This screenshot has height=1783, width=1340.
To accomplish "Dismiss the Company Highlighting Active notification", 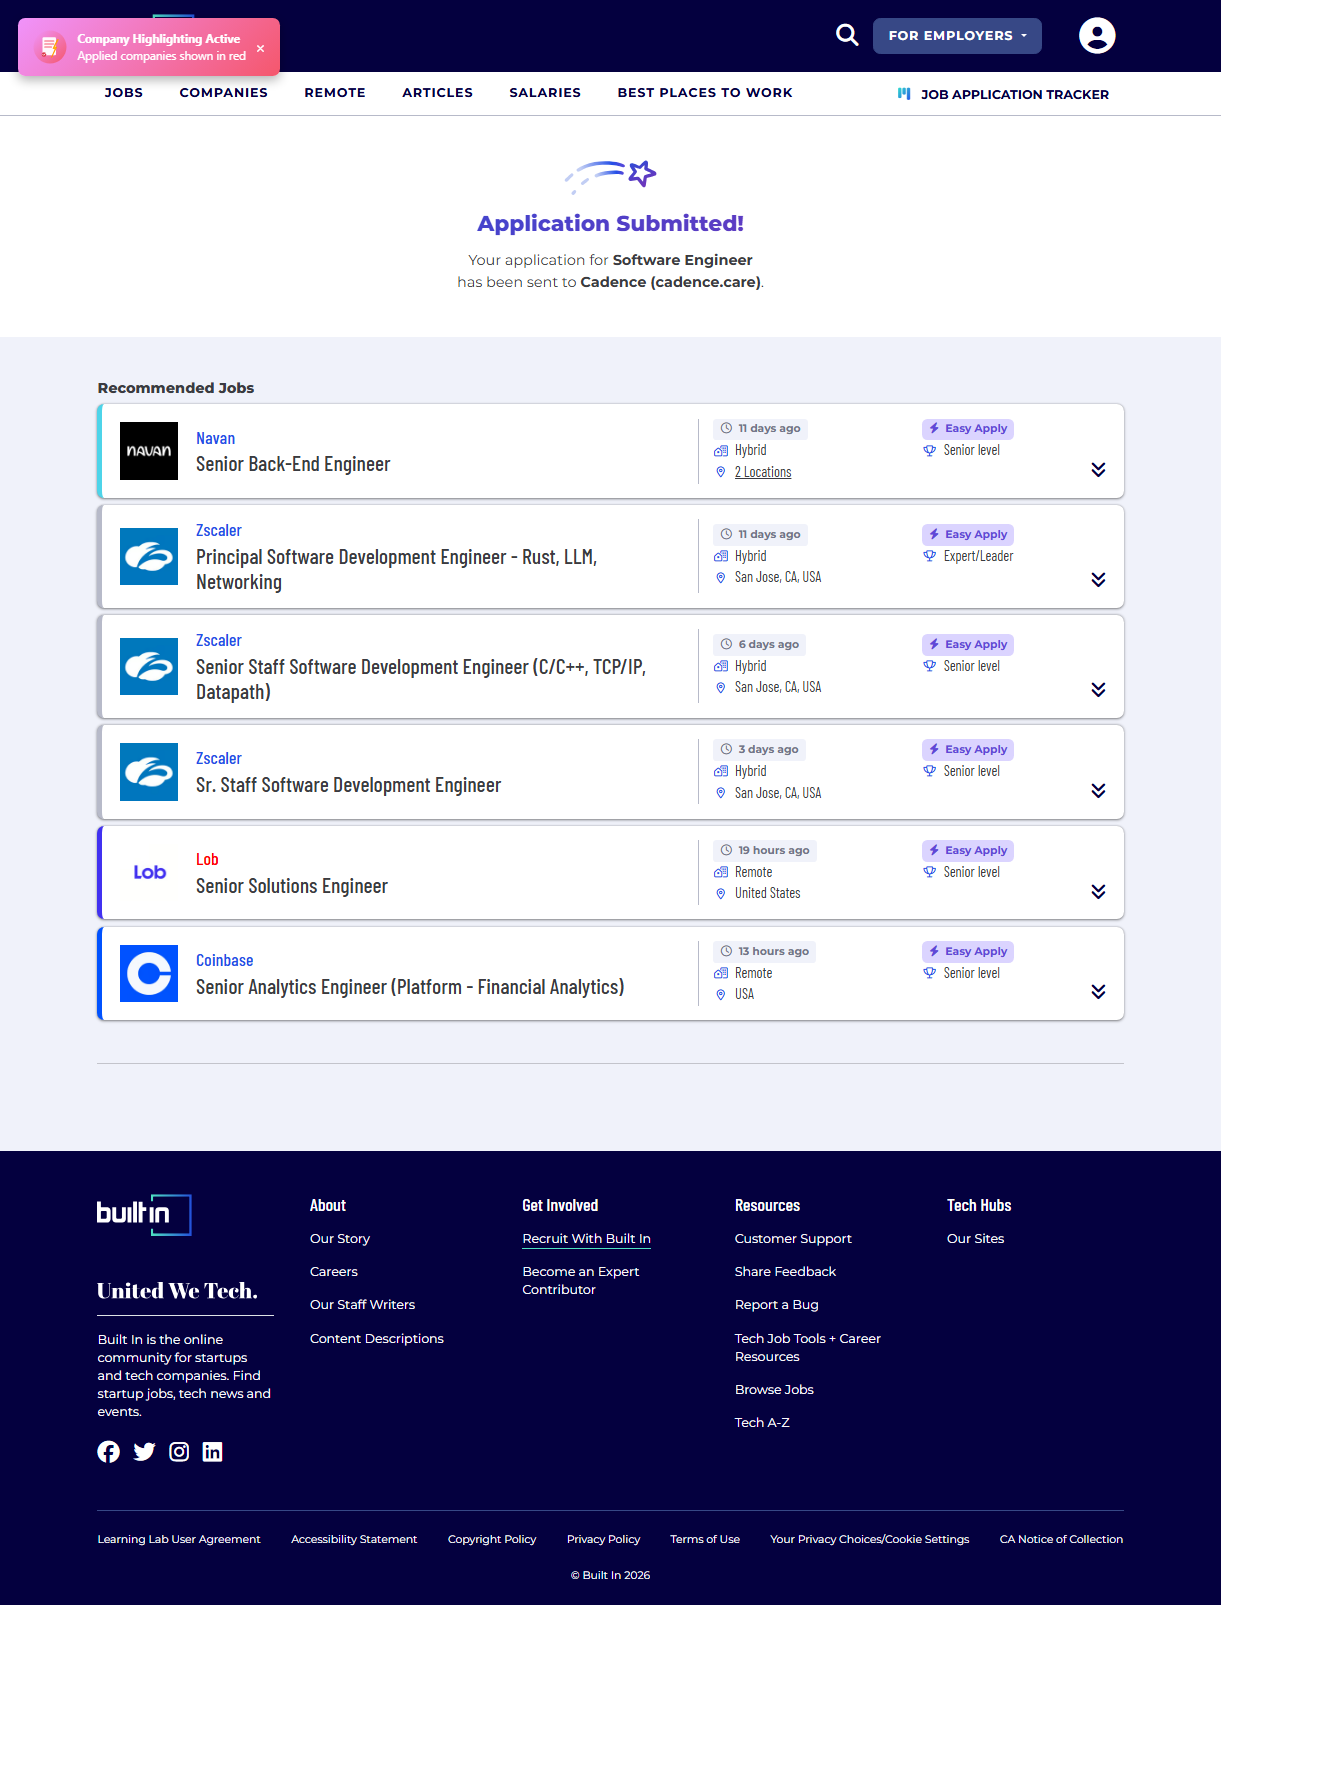I will pos(260,48).
